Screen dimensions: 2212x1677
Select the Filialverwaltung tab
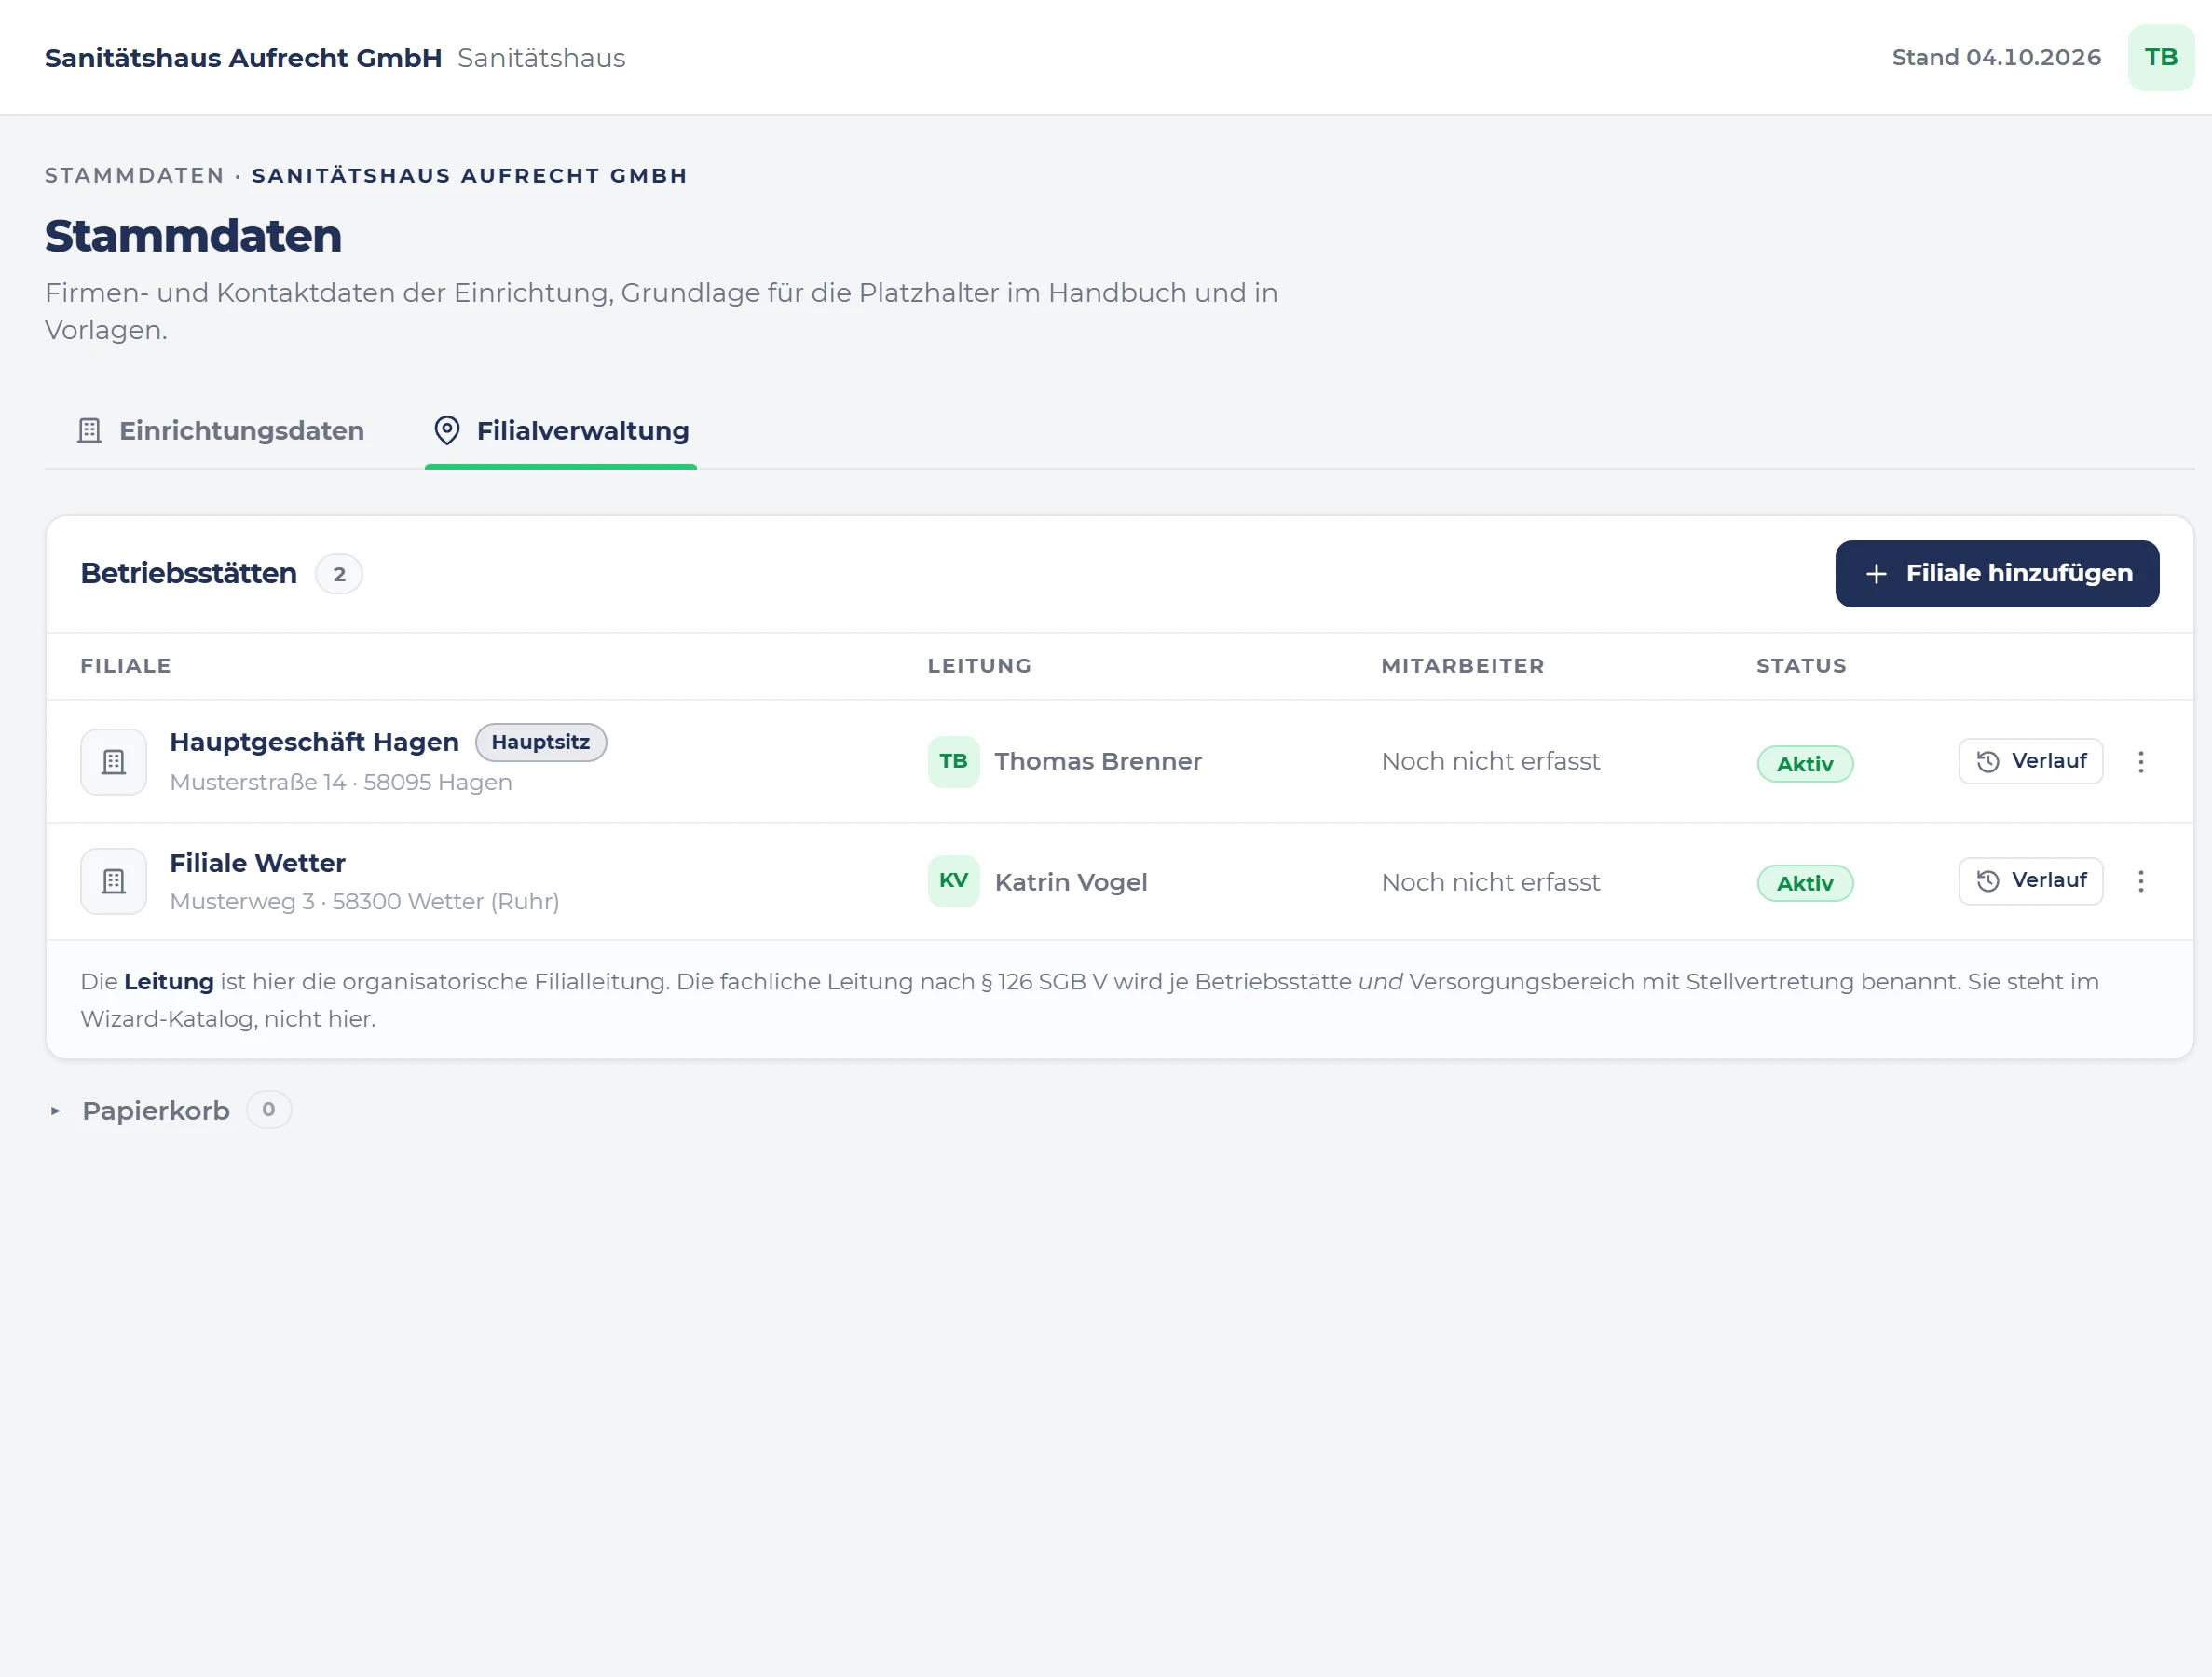561,431
